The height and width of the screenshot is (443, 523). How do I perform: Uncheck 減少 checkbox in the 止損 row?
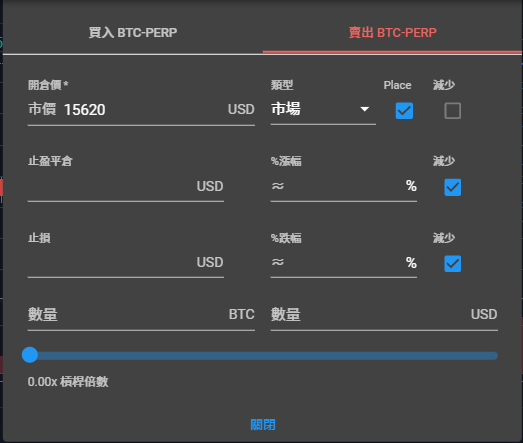point(453,264)
